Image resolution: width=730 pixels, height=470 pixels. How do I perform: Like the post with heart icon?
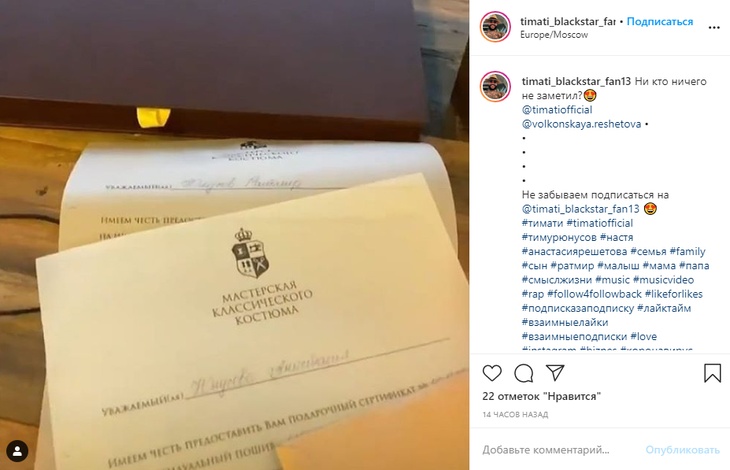[492, 373]
